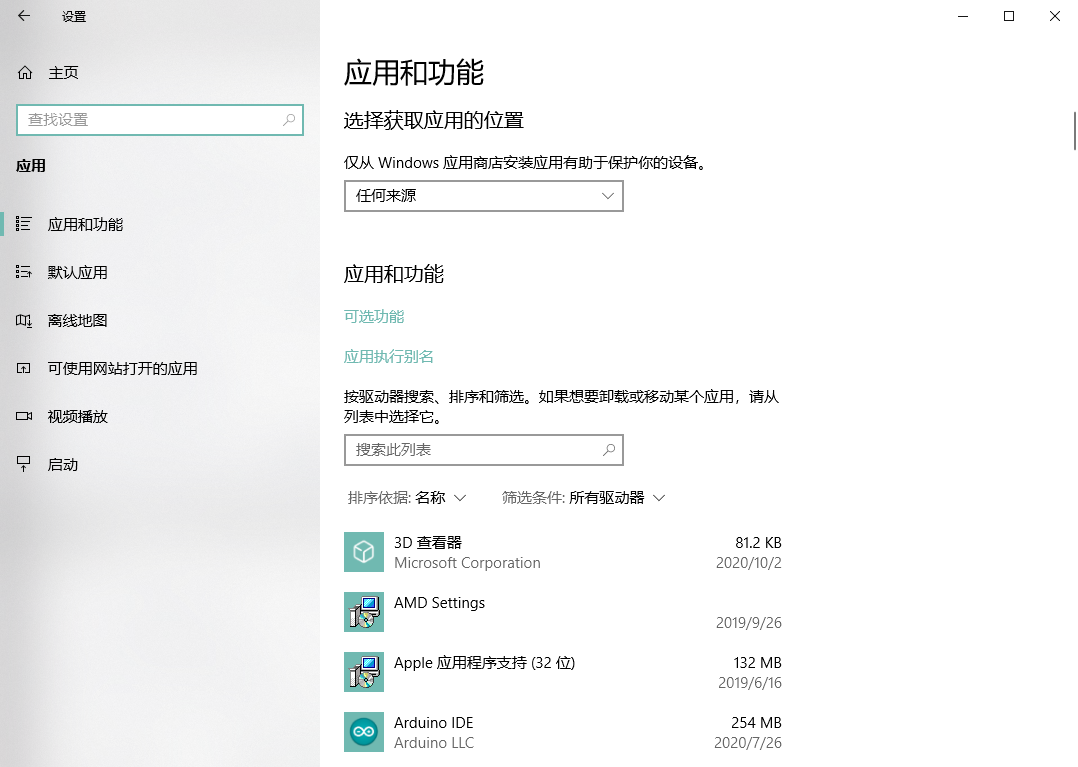The image size is (1078, 767).
Task: Click the 2019/6/16 install date
Action: coord(750,682)
